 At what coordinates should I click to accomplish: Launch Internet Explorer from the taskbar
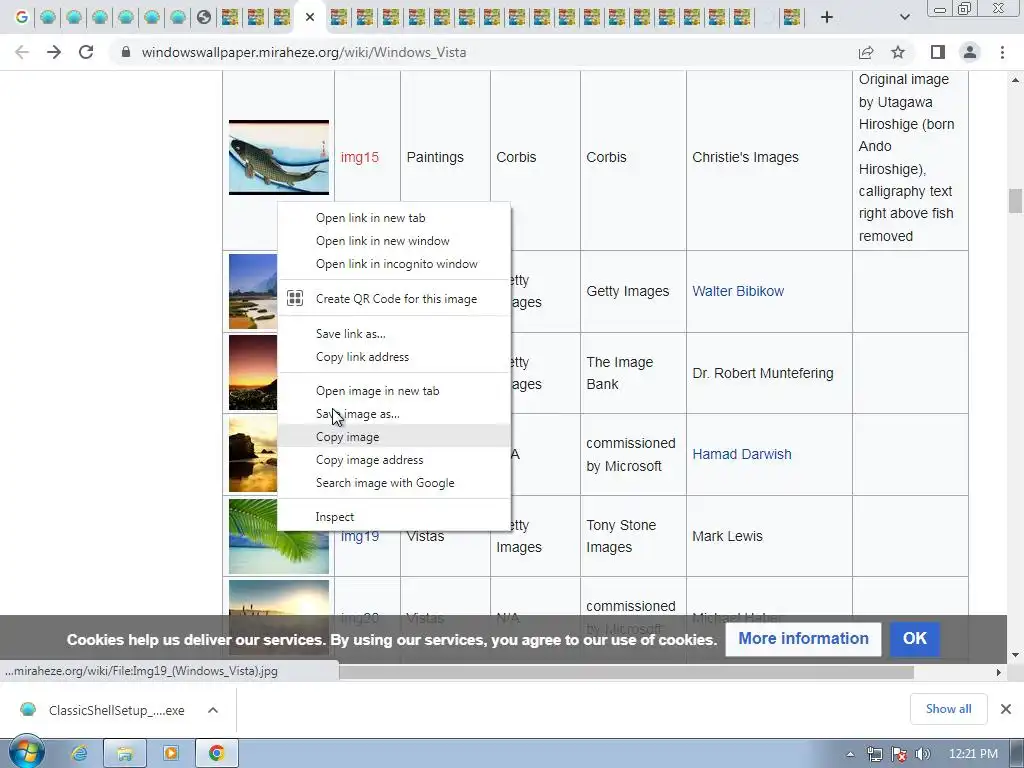coord(80,754)
